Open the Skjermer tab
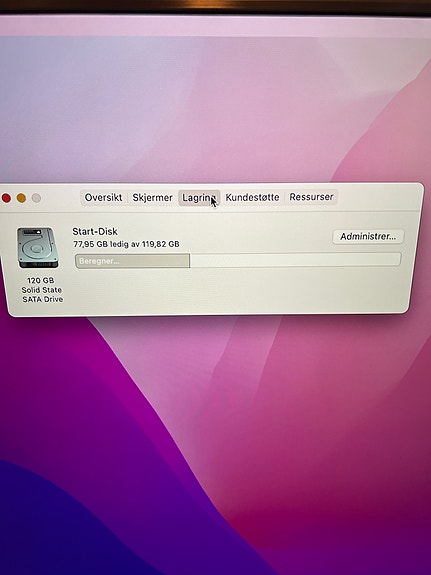 pyautogui.click(x=152, y=198)
